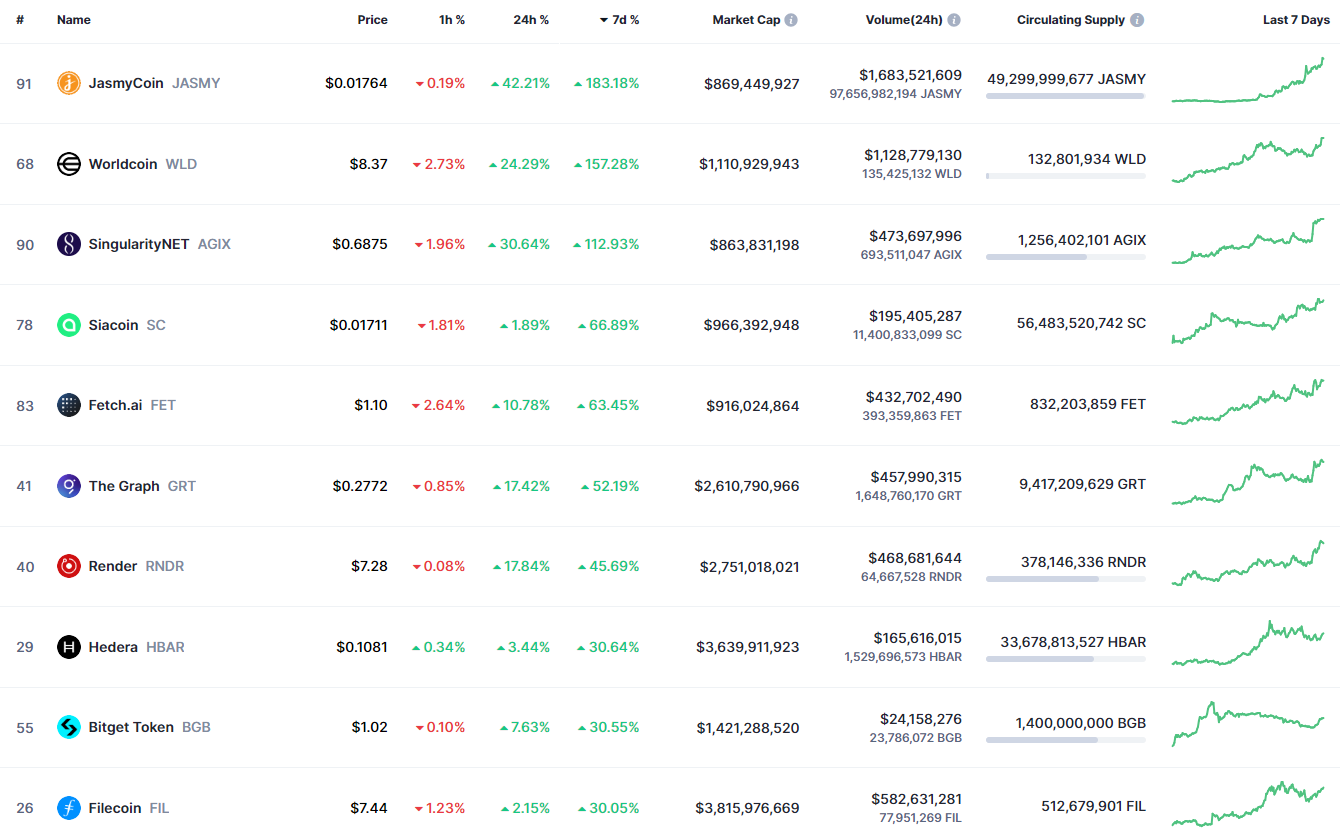This screenshot has height=840, width=1340.
Task: Click JasmyCoin circulating supply progress bar
Action: (x=1065, y=96)
